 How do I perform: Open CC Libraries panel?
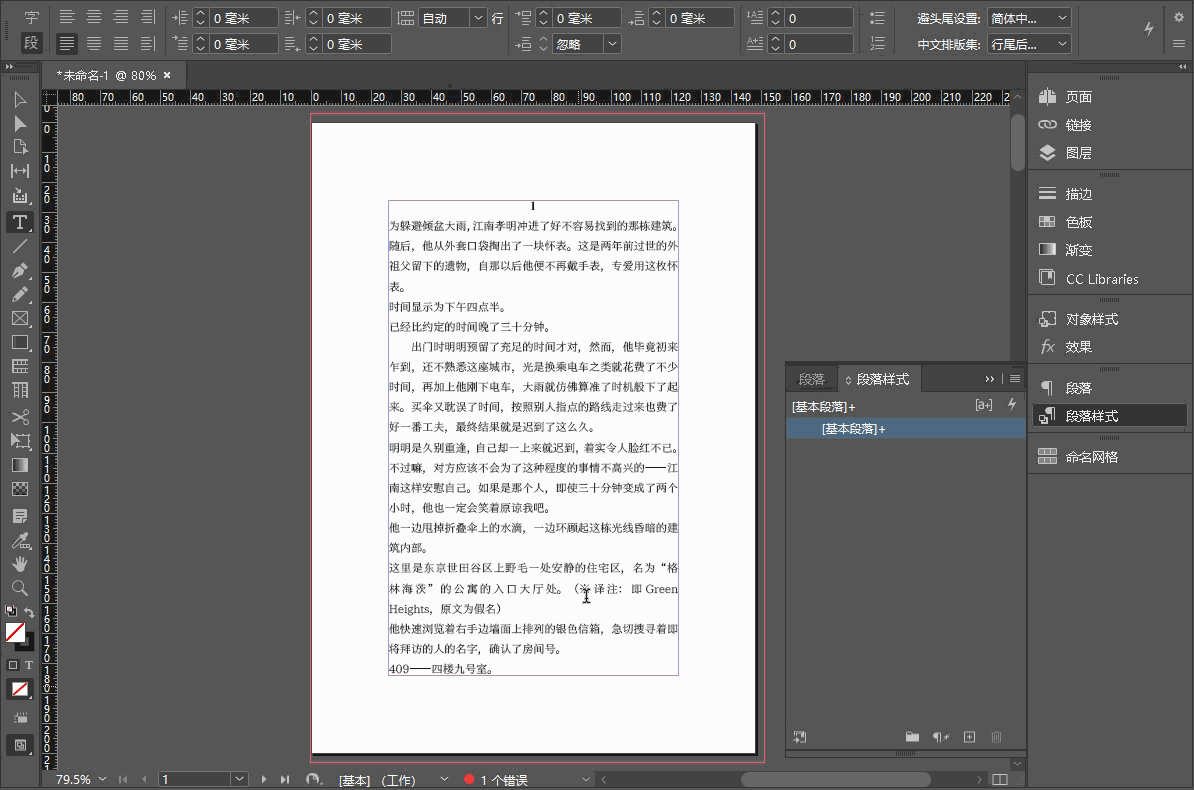(1089, 279)
